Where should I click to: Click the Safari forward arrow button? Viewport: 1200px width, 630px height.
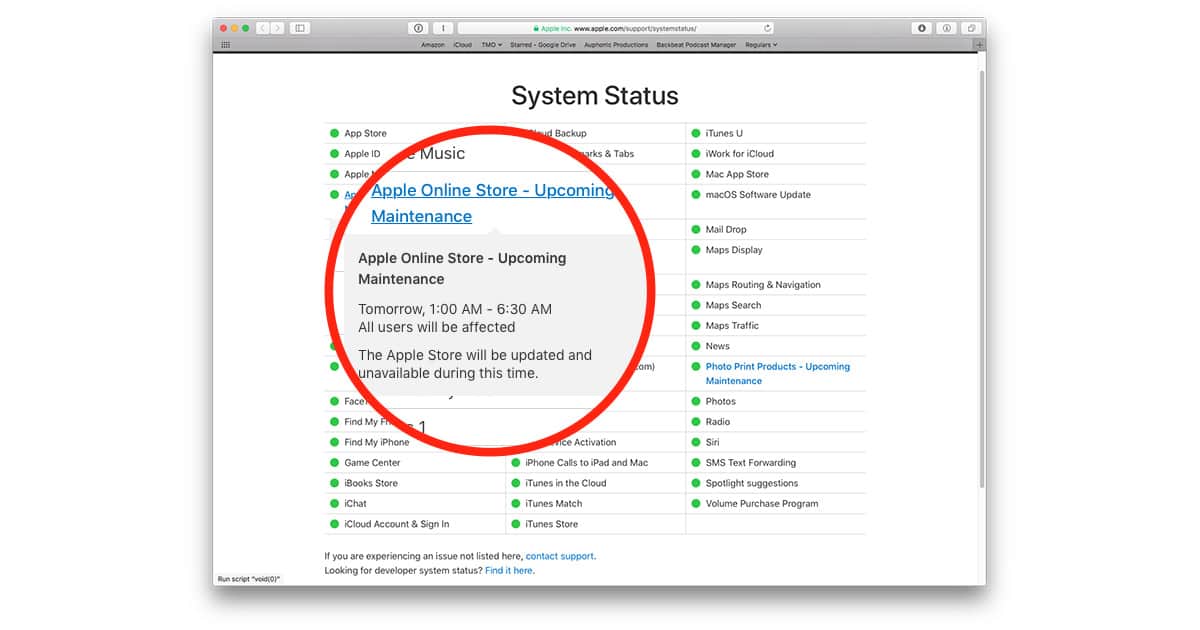tap(277, 28)
